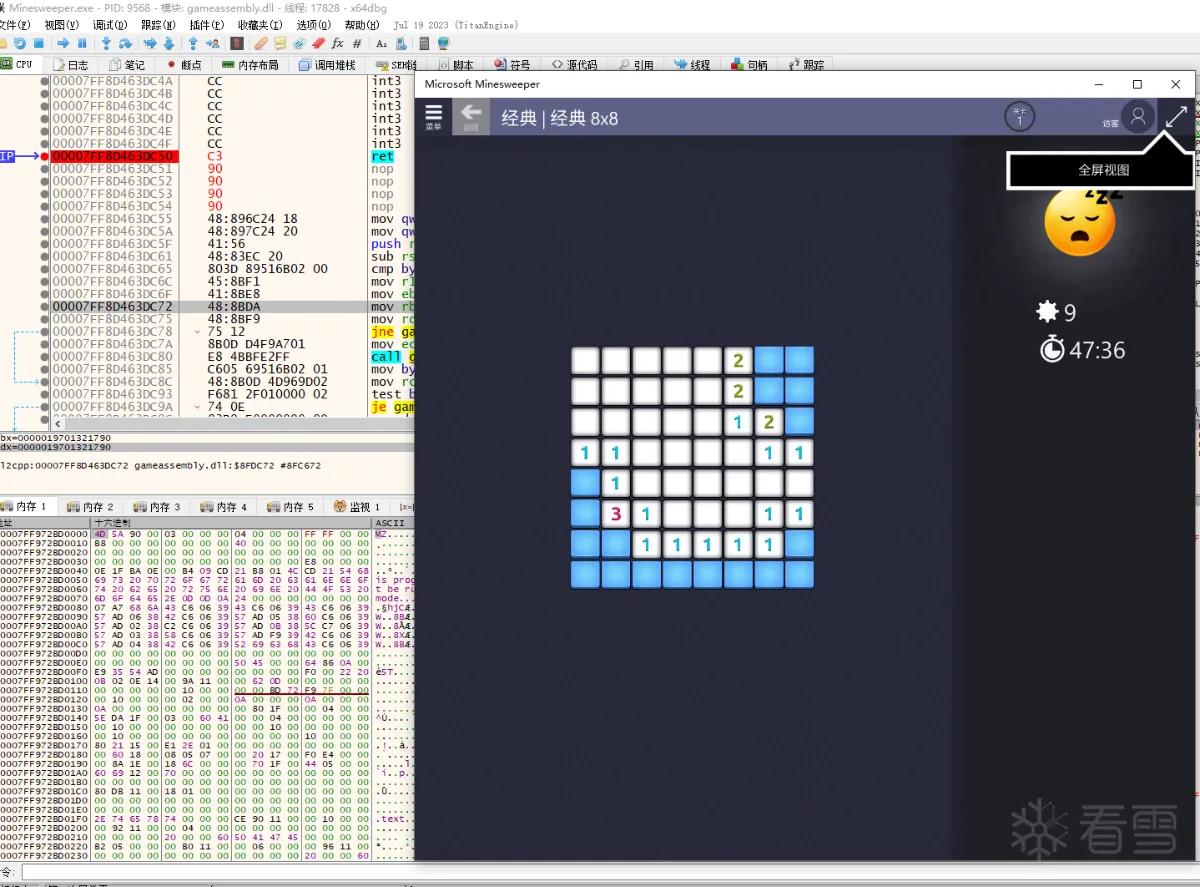Screen dimensions: 1200x887
Task: Click the command input field at bottom
Action: point(610,873)
